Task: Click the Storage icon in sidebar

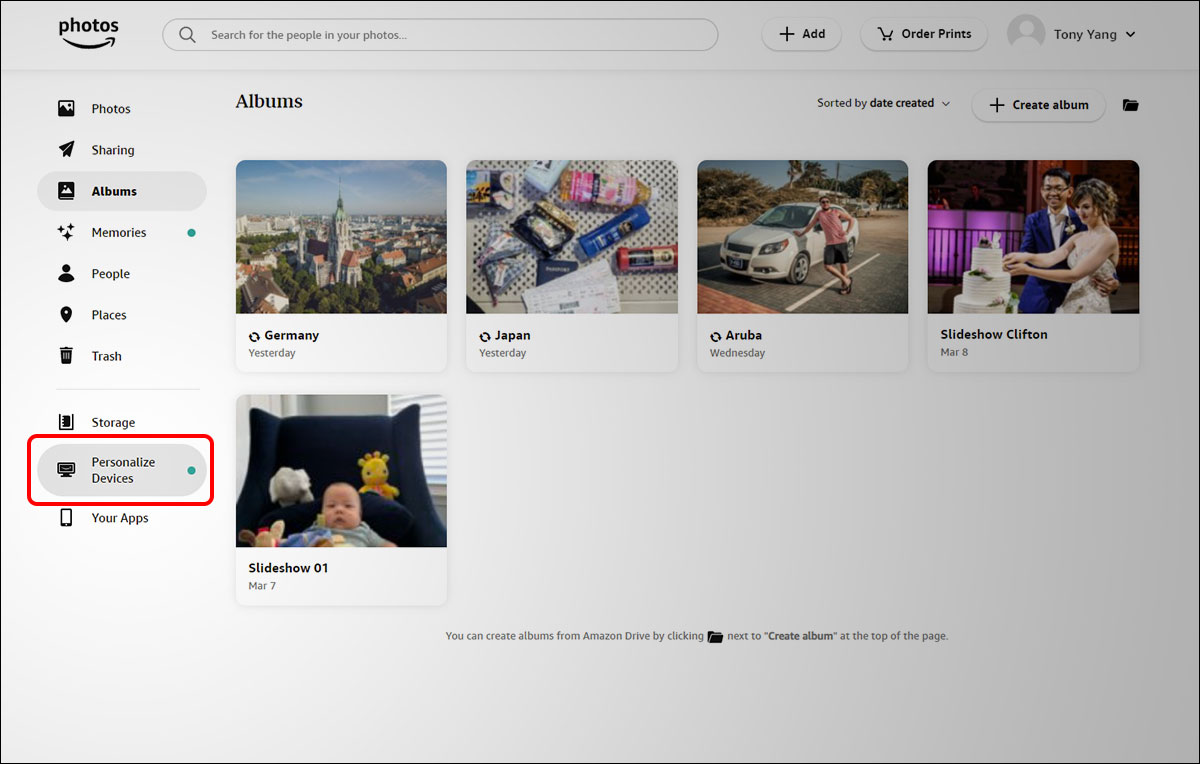Action: (x=66, y=422)
